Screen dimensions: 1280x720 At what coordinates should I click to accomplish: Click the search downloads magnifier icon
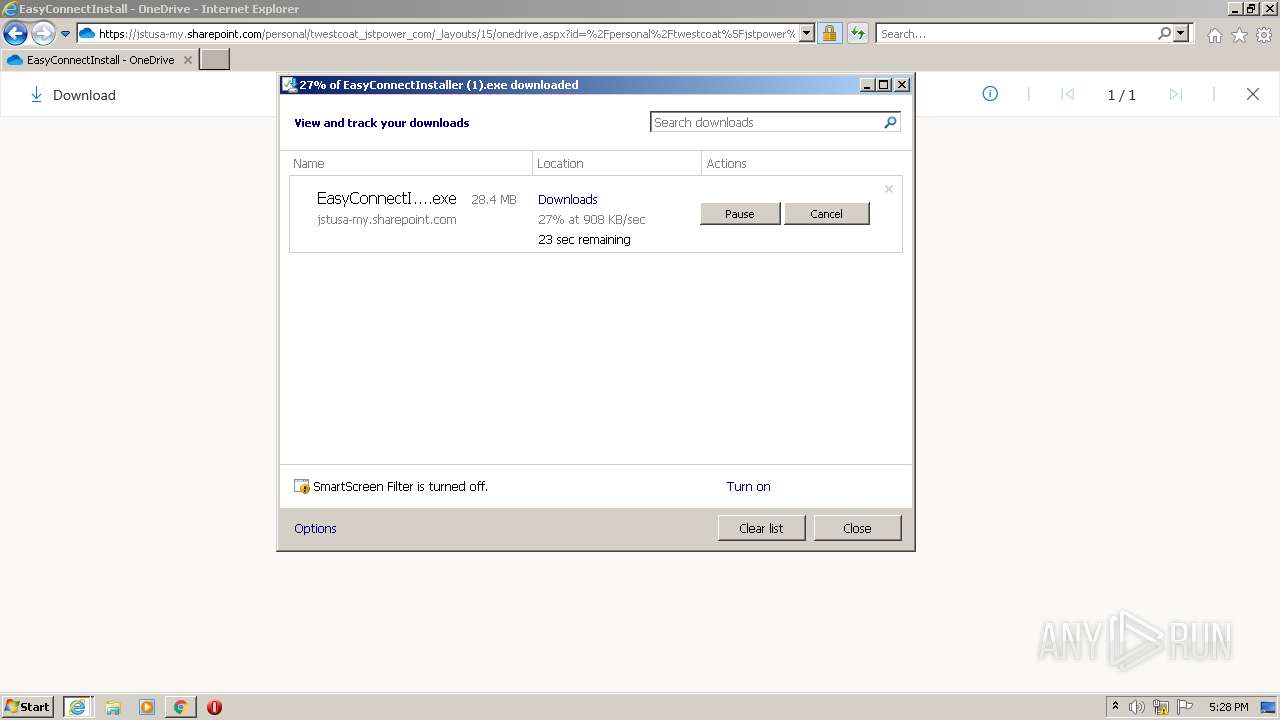pos(891,122)
